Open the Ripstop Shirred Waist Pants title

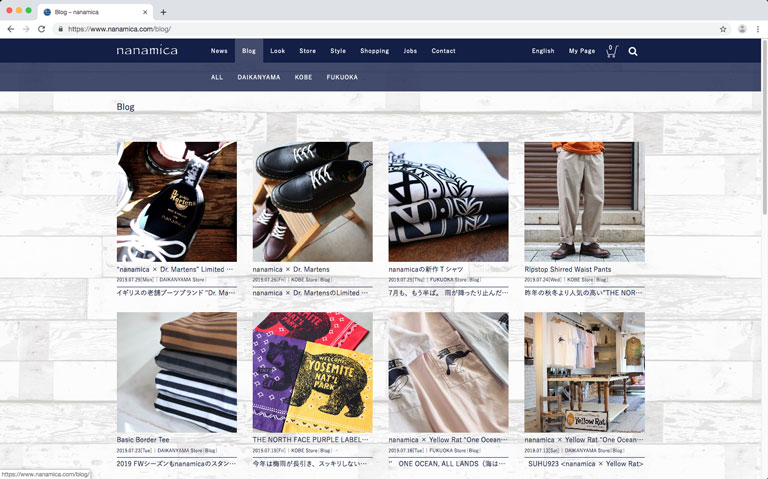point(568,269)
